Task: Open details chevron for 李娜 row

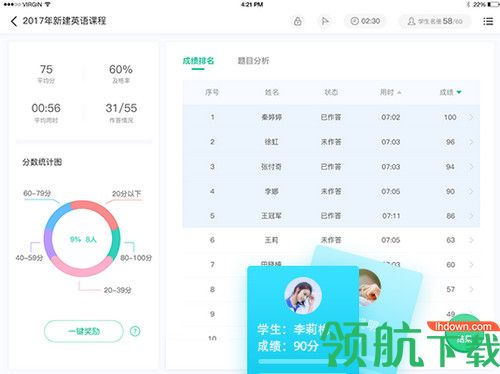Action: [471, 191]
